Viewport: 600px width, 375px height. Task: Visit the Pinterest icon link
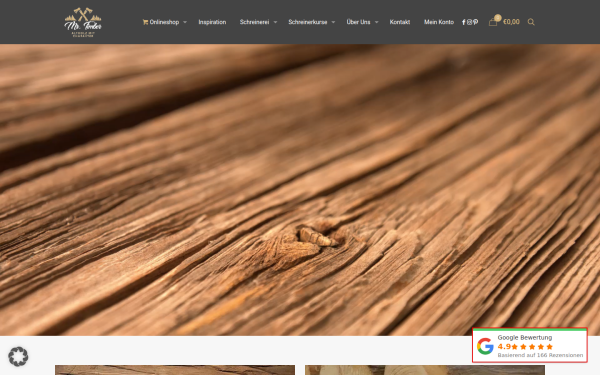[476, 22]
